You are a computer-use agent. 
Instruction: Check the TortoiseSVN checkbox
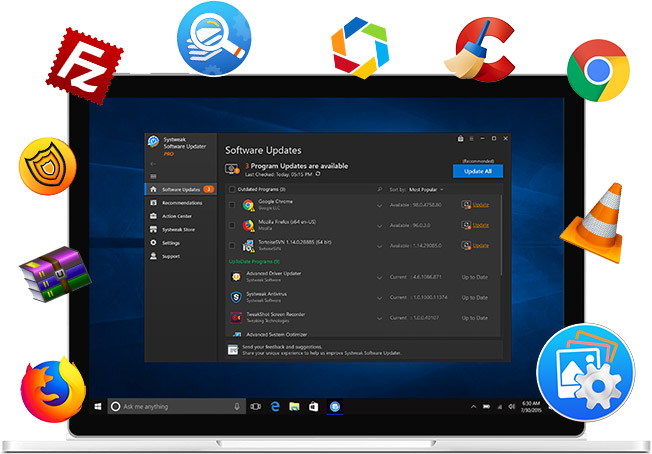point(232,245)
